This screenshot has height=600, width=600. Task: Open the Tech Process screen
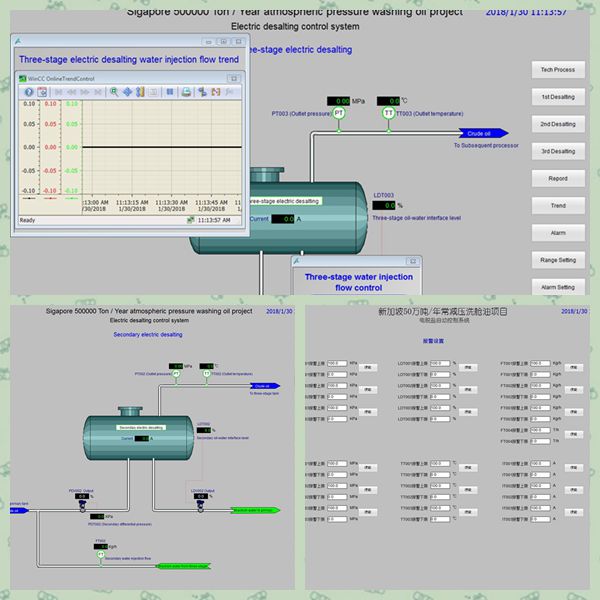click(x=557, y=70)
